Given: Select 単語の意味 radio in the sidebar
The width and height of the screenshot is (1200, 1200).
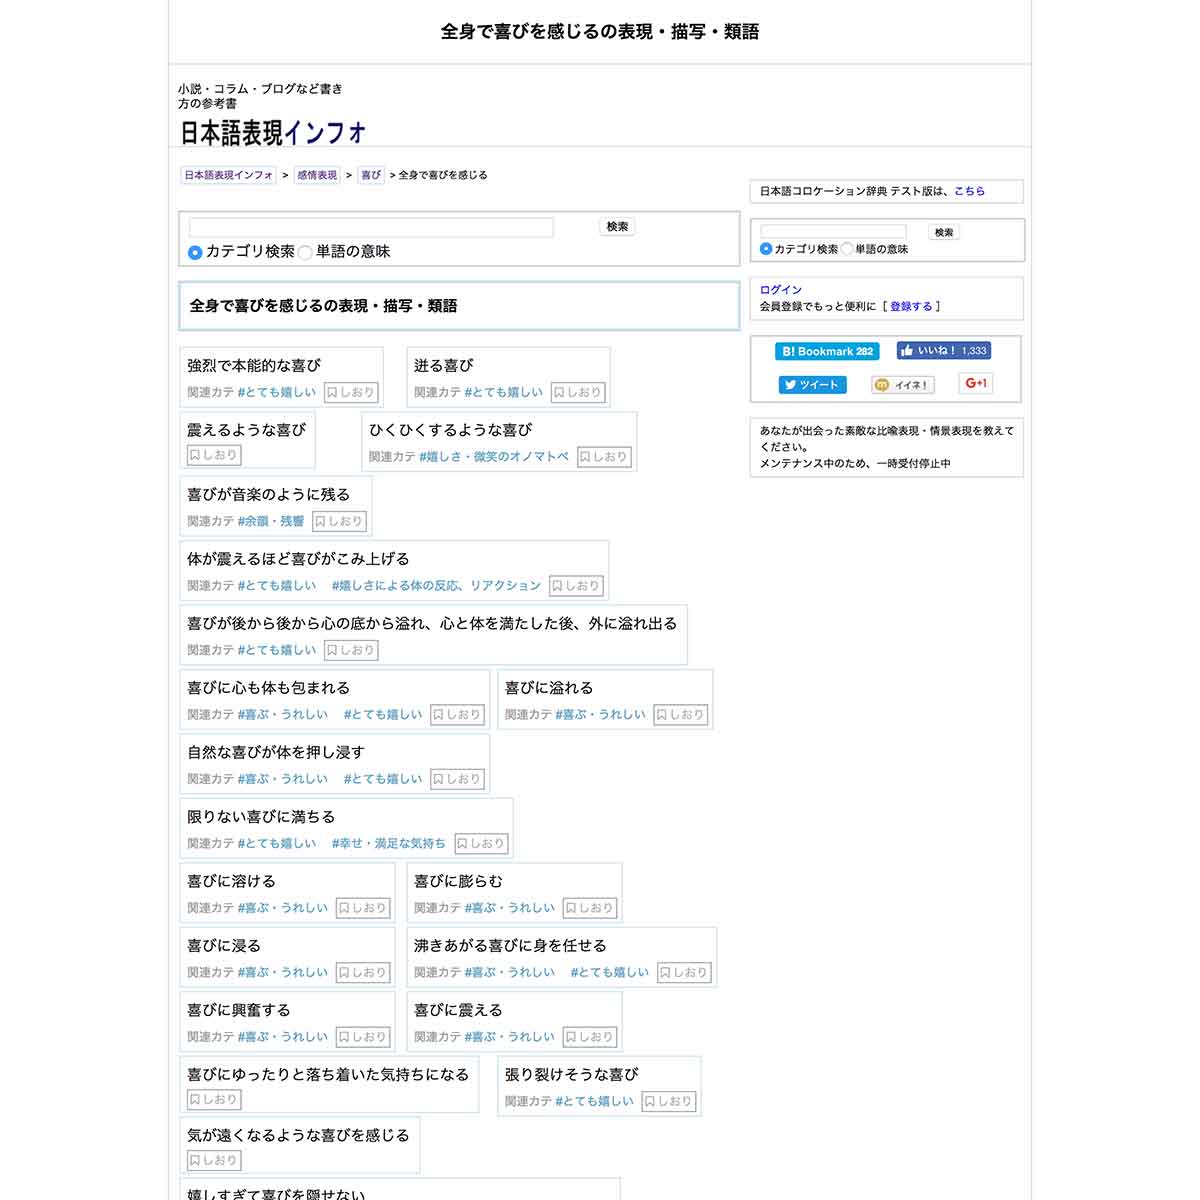Looking at the screenshot, I should point(847,249).
